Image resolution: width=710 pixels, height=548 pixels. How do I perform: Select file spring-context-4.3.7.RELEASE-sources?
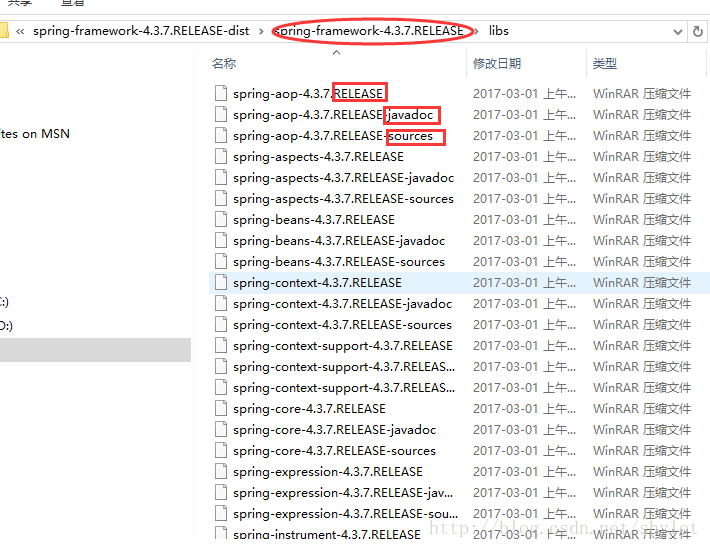click(342, 325)
